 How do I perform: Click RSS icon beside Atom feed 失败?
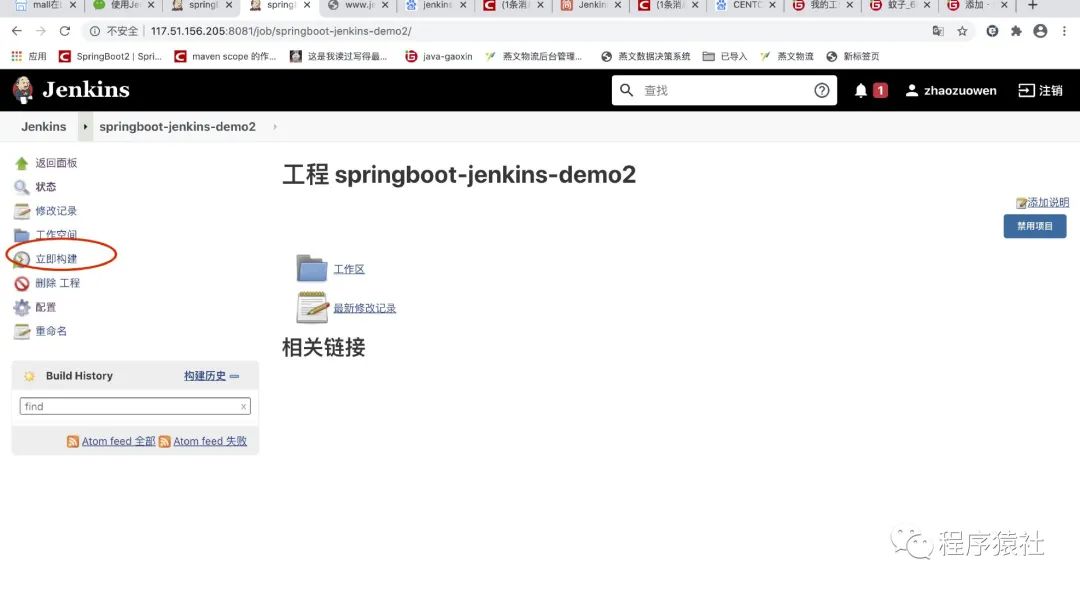[165, 442]
